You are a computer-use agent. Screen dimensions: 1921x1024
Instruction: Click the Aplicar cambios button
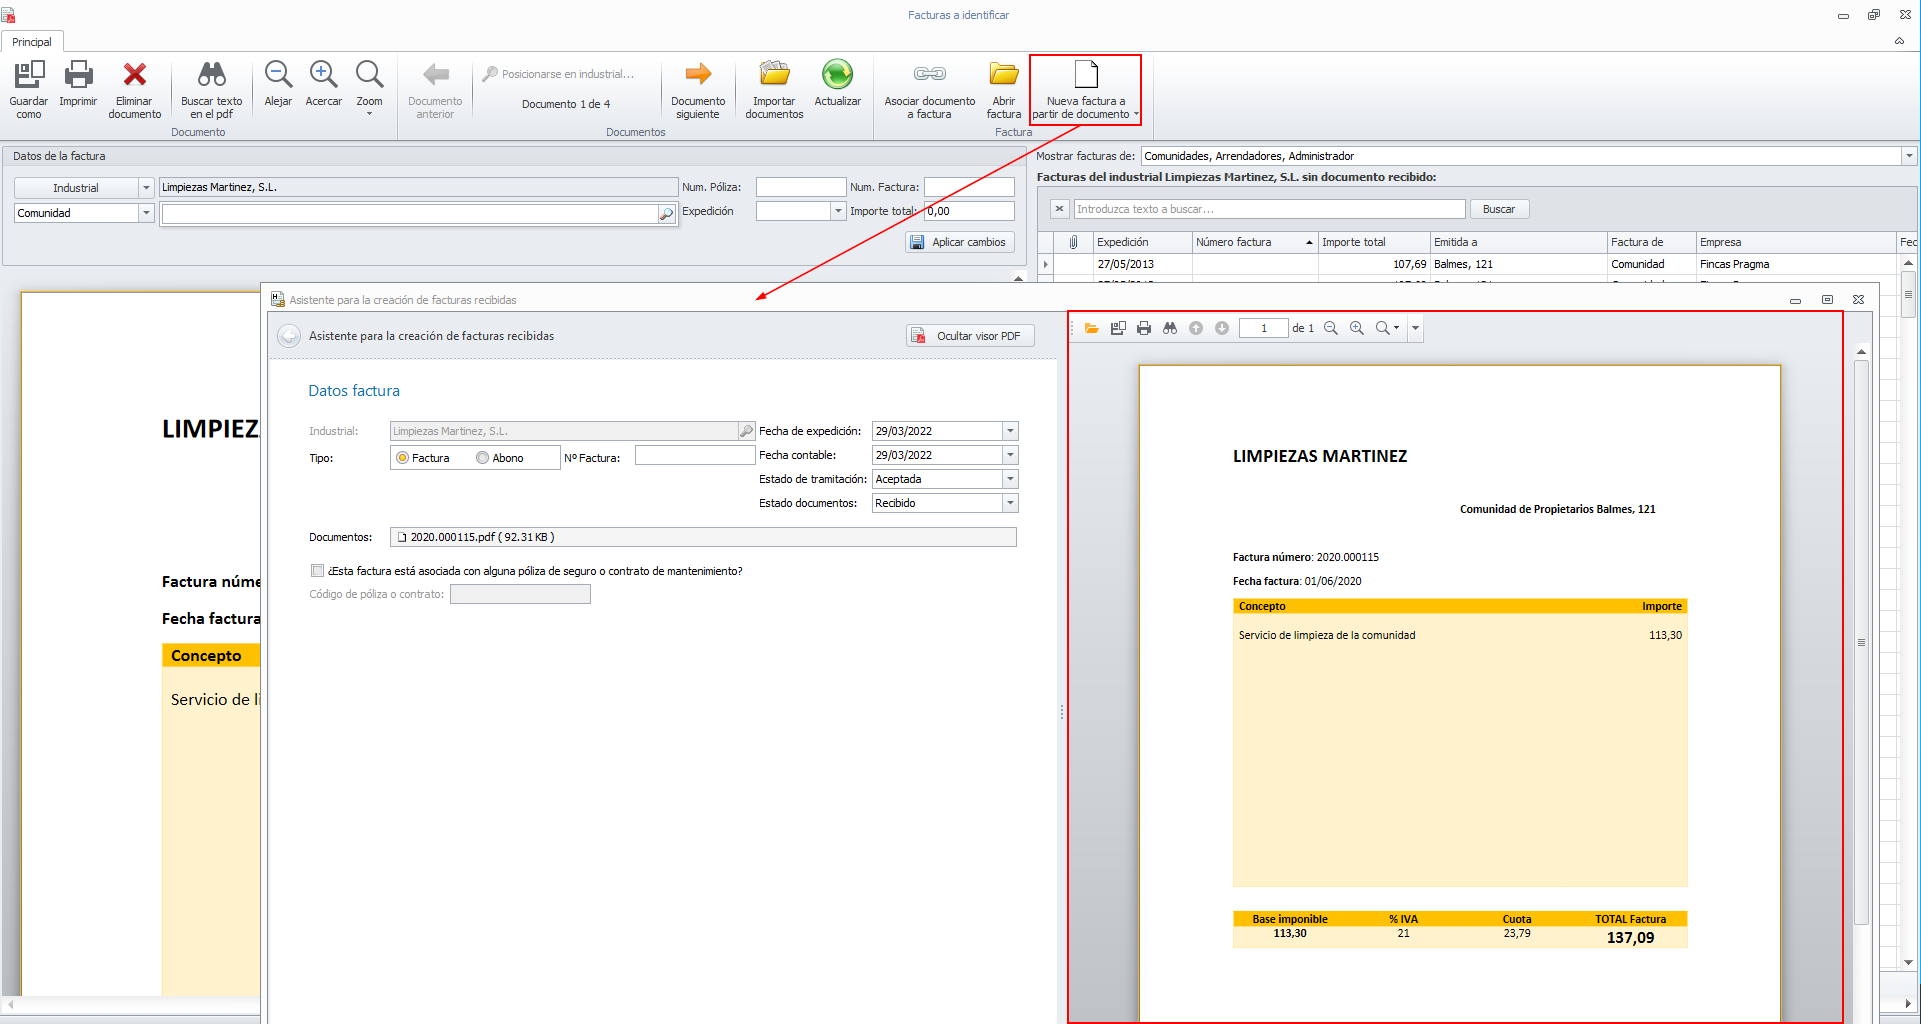tap(959, 242)
